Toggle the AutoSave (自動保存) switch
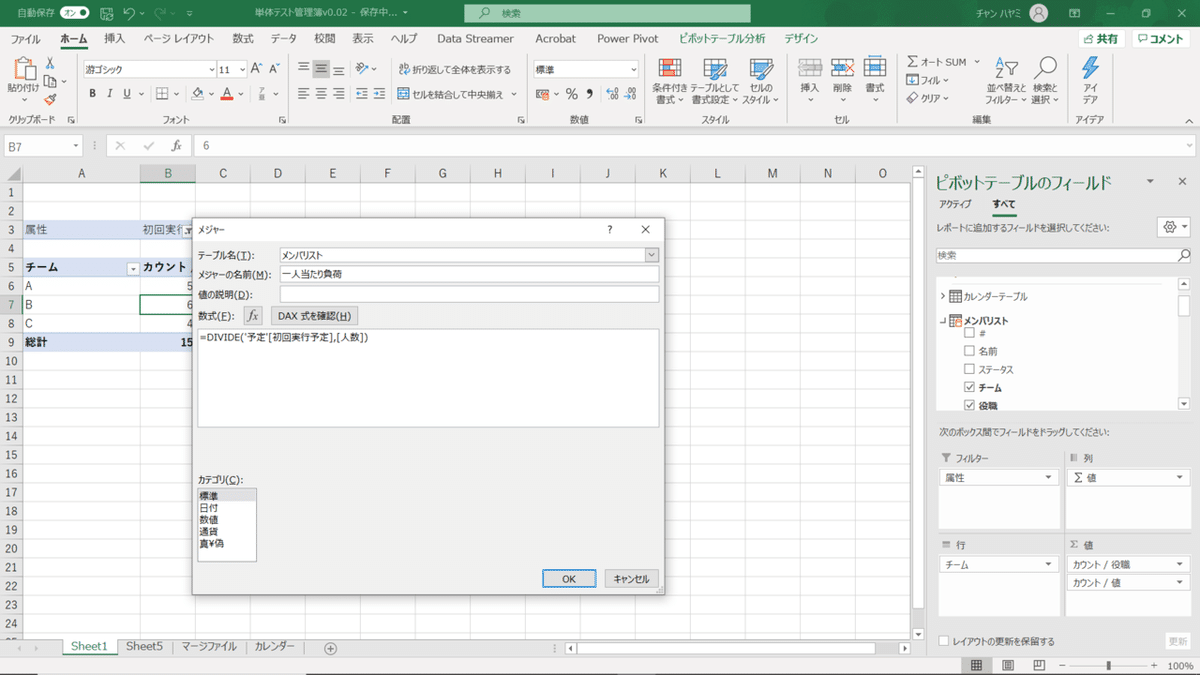 (74, 13)
